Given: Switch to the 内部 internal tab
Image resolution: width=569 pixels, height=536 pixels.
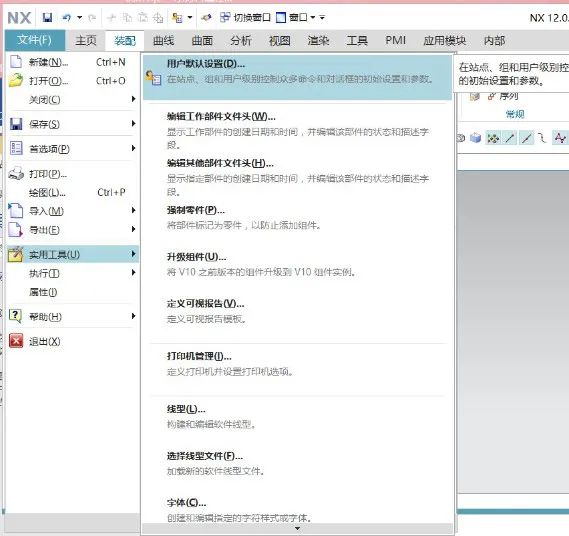Looking at the screenshot, I should (494, 40).
